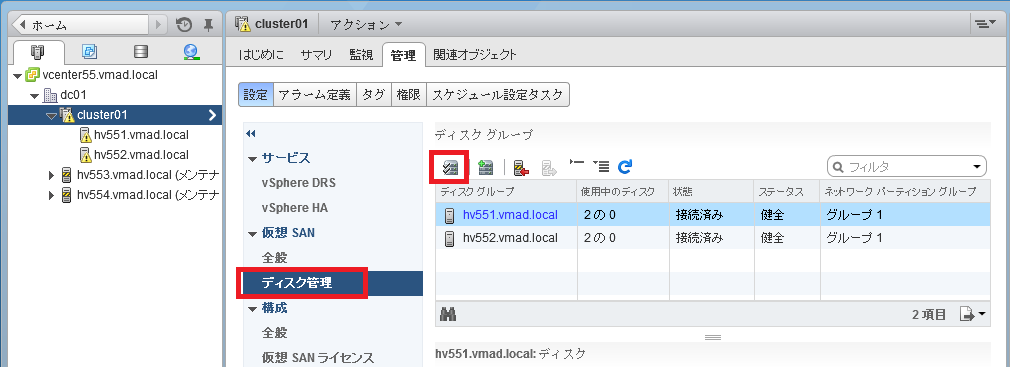Sort by ディスク グループ column header
The width and height of the screenshot is (1010, 367).
click(x=506, y=191)
